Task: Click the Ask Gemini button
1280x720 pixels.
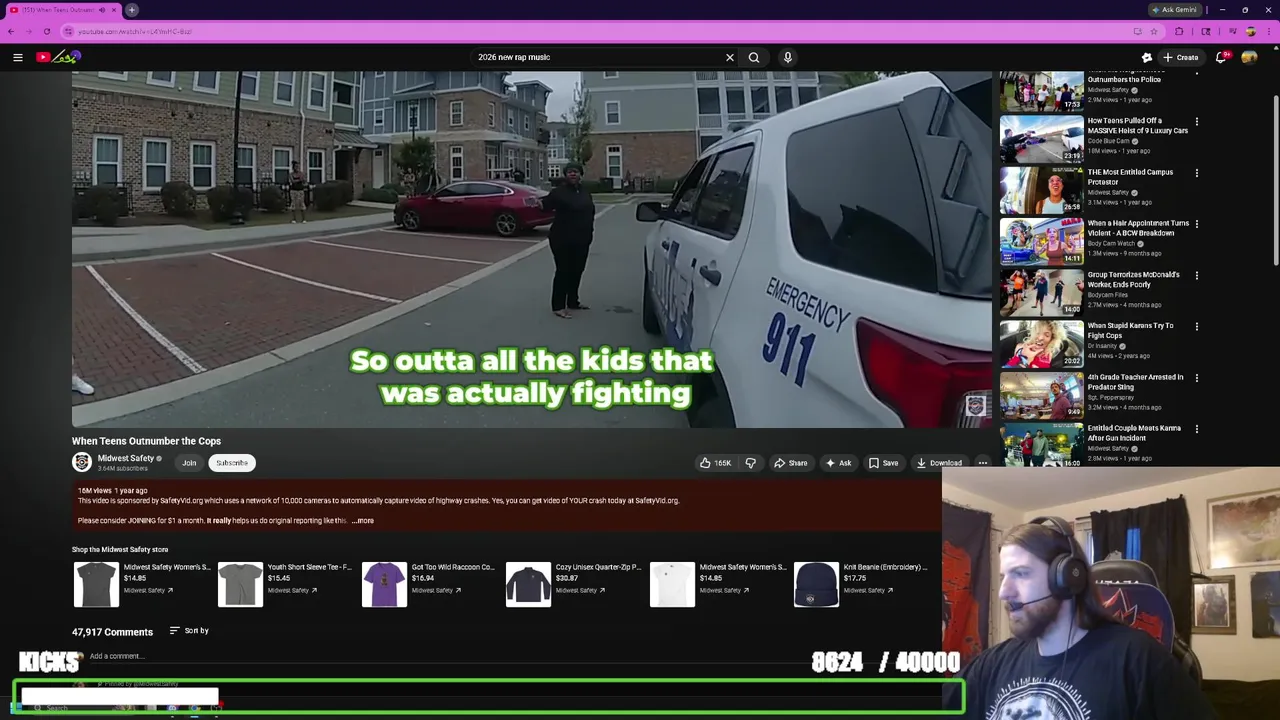Action: (1175, 10)
